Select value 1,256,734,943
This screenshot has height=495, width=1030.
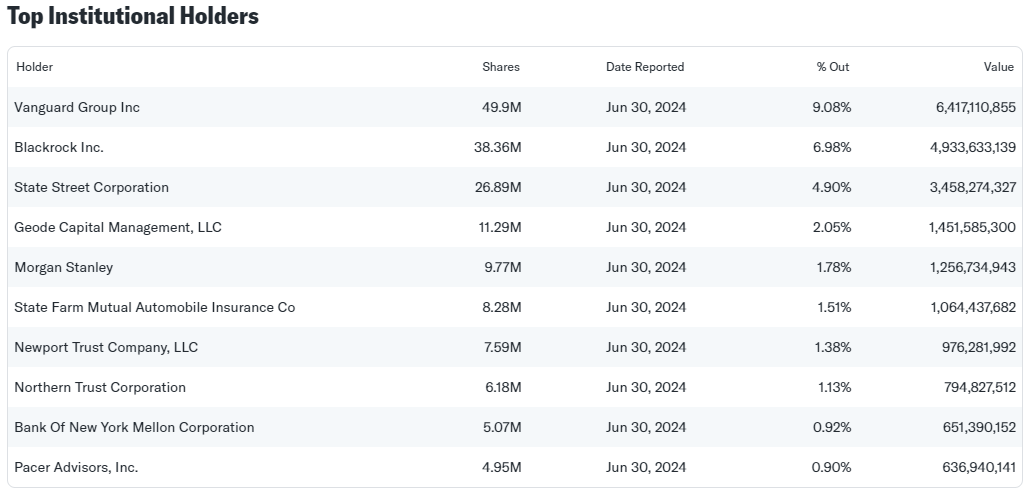[x=973, y=267]
